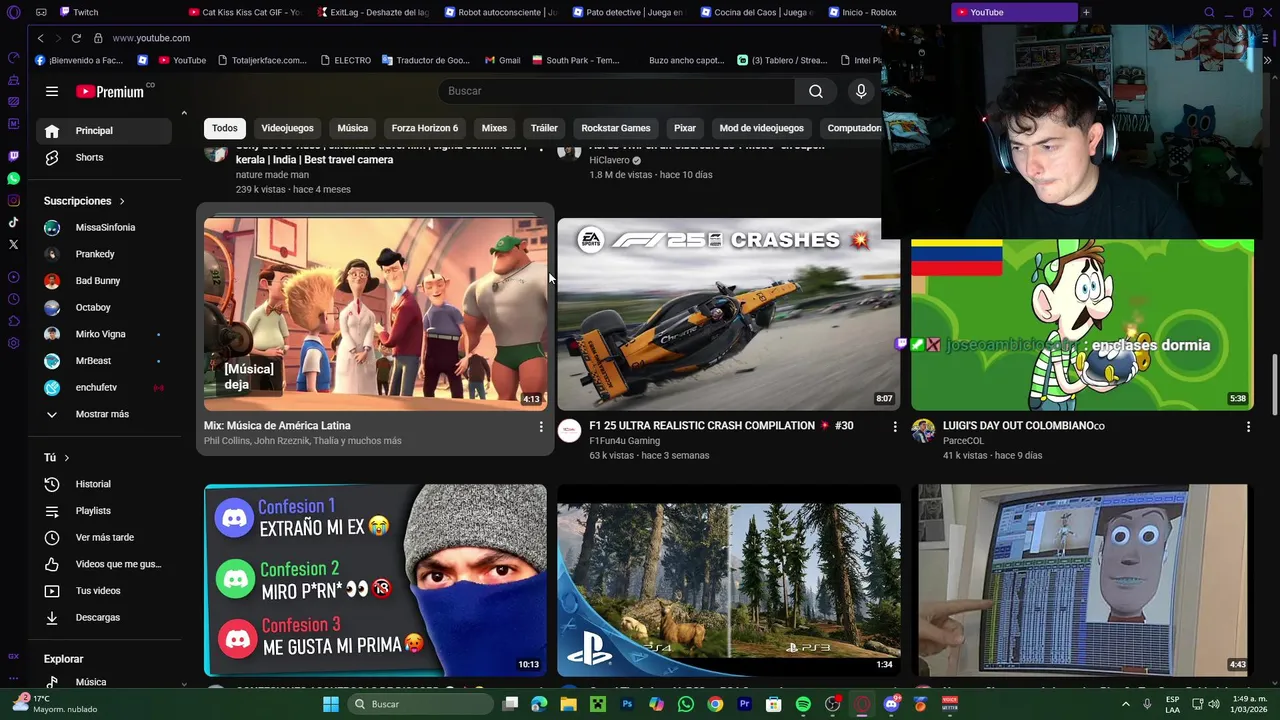Open options menu for F1 25 crash compilation

tap(895, 427)
